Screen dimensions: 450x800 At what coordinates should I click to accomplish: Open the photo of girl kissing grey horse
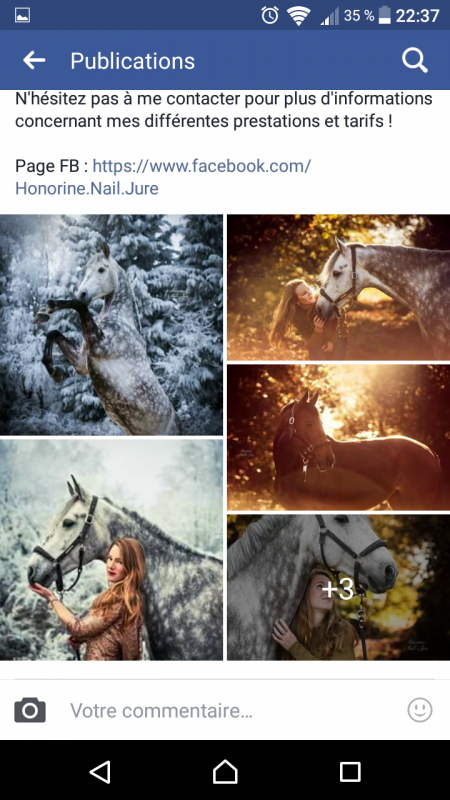click(x=338, y=287)
